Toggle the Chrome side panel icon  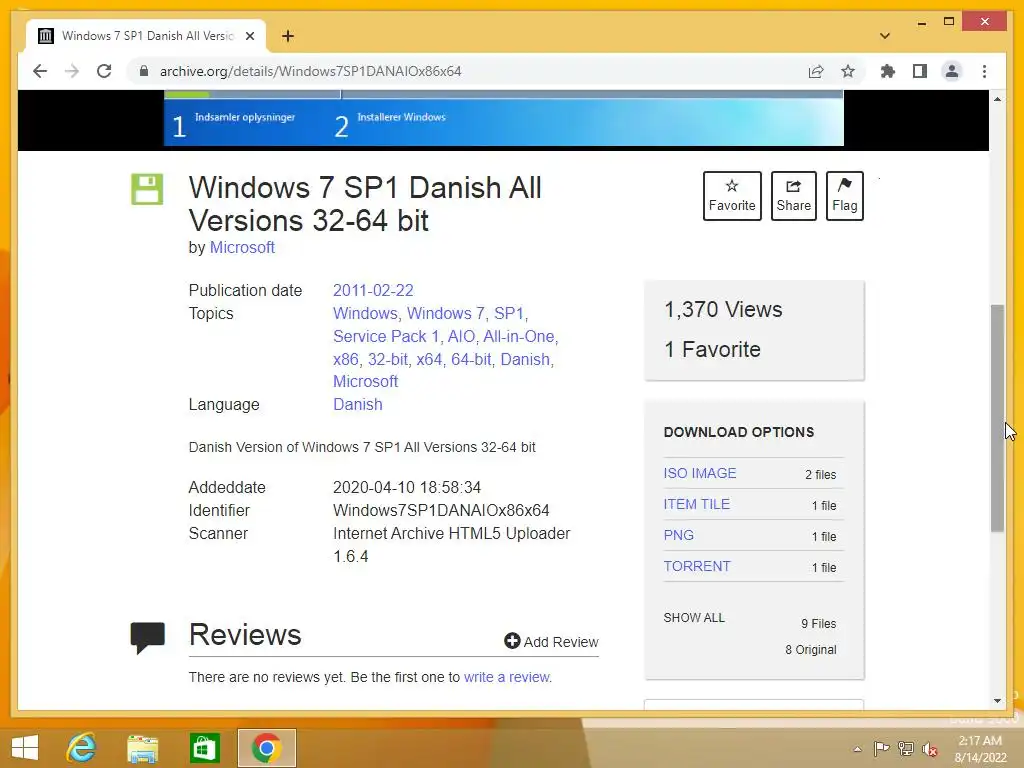coord(920,71)
